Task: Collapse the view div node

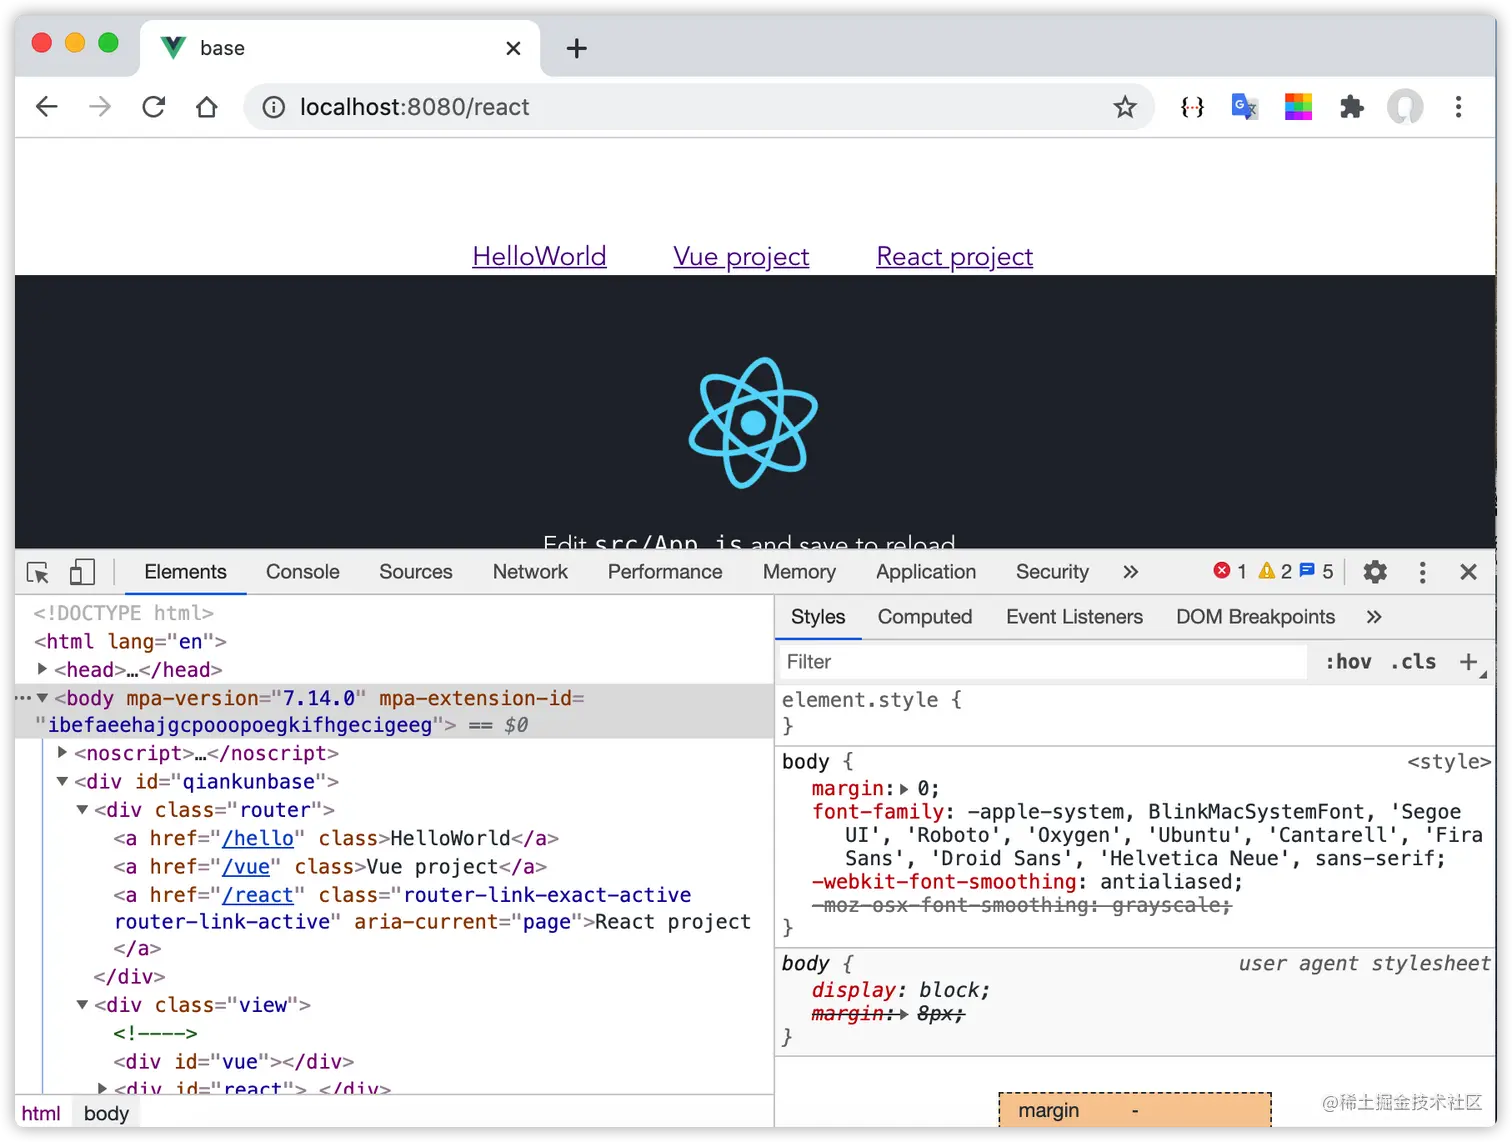Action: click(82, 1004)
